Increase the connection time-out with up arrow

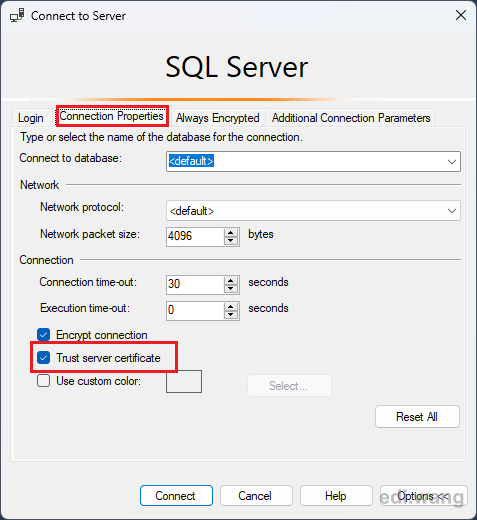tap(231, 281)
